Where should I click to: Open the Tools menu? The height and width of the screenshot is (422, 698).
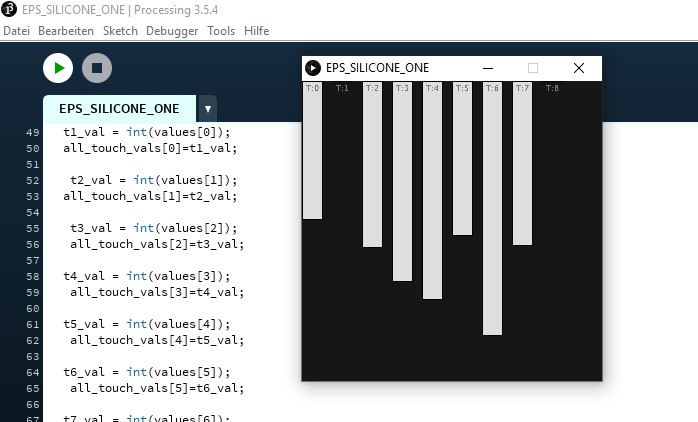coord(221,31)
